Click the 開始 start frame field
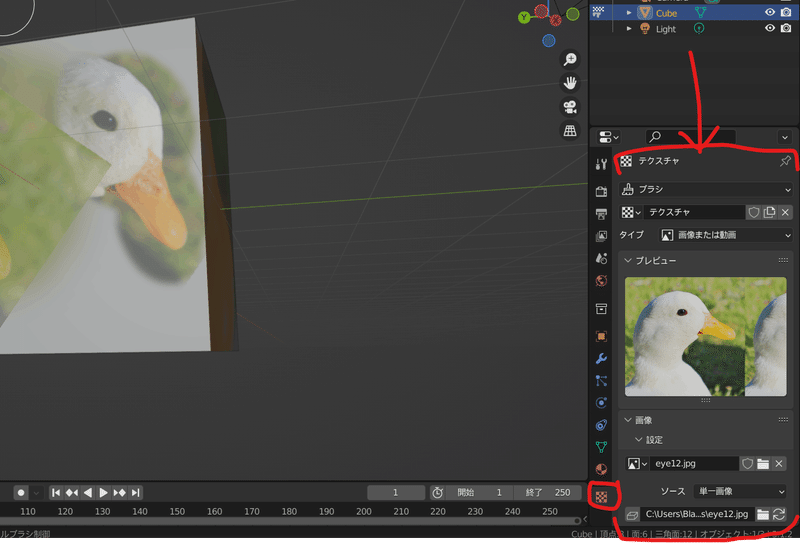The width and height of the screenshot is (800, 543). tap(479, 492)
